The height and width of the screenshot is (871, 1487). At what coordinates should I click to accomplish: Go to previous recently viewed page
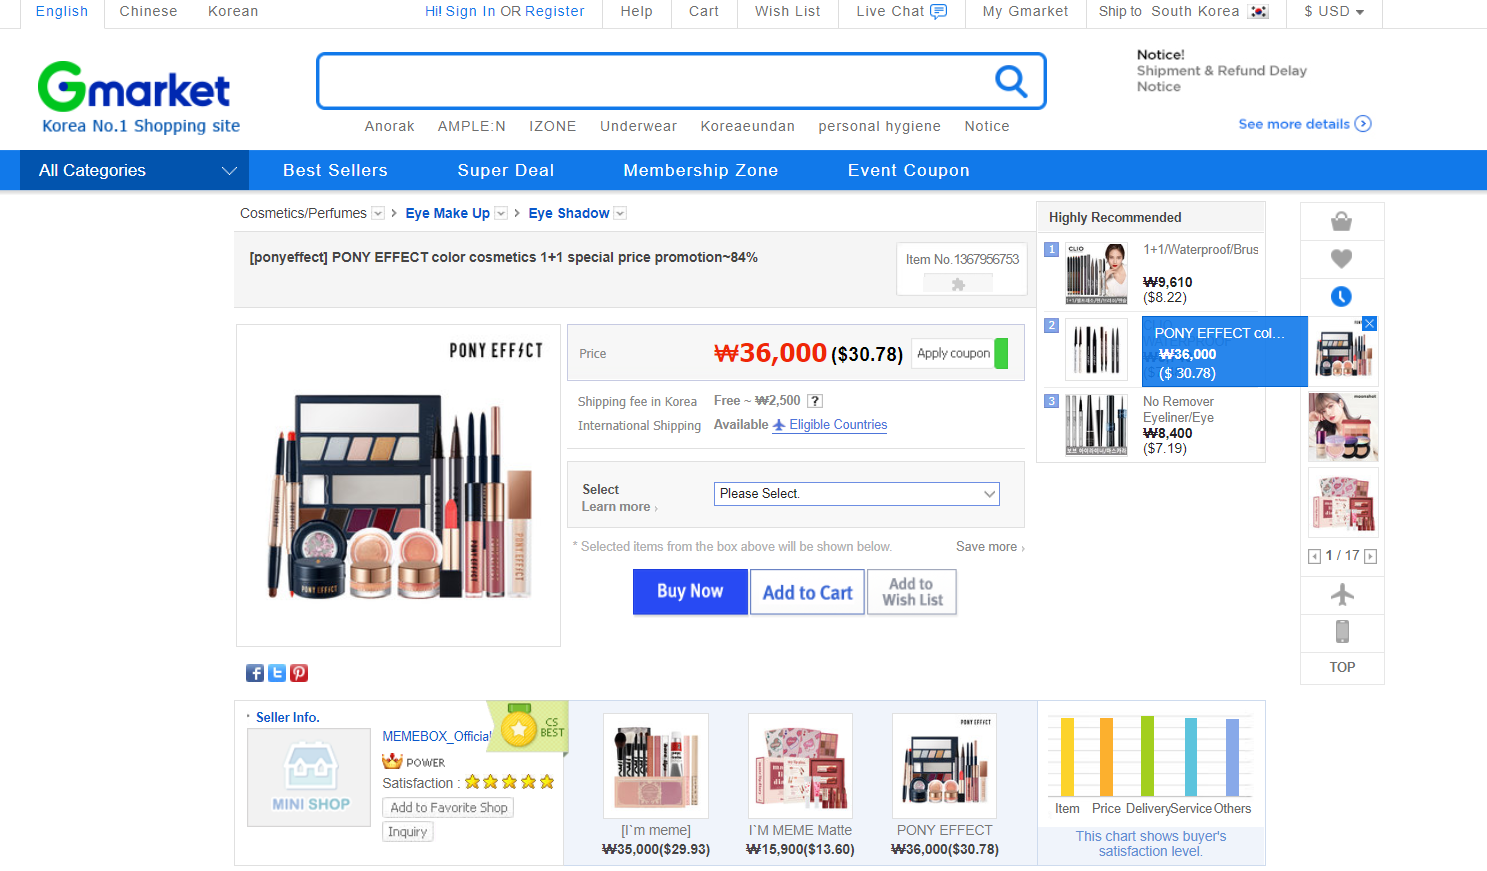coord(1314,556)
